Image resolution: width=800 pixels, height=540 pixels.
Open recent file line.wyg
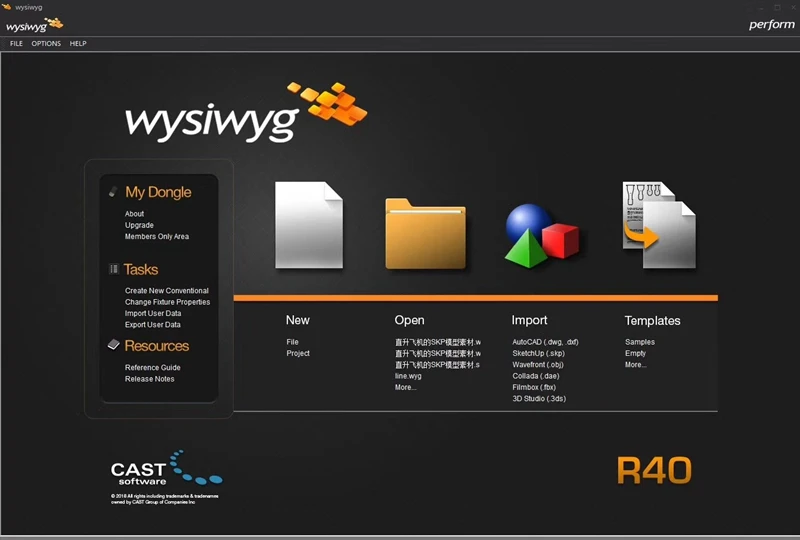408,376
